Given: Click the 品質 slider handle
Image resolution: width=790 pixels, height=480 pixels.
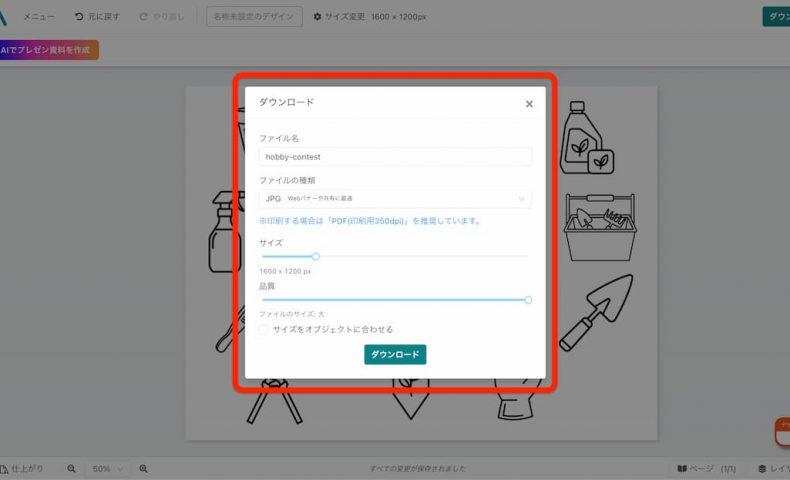Looking at the screenshot, I should [x=528, y=300].
